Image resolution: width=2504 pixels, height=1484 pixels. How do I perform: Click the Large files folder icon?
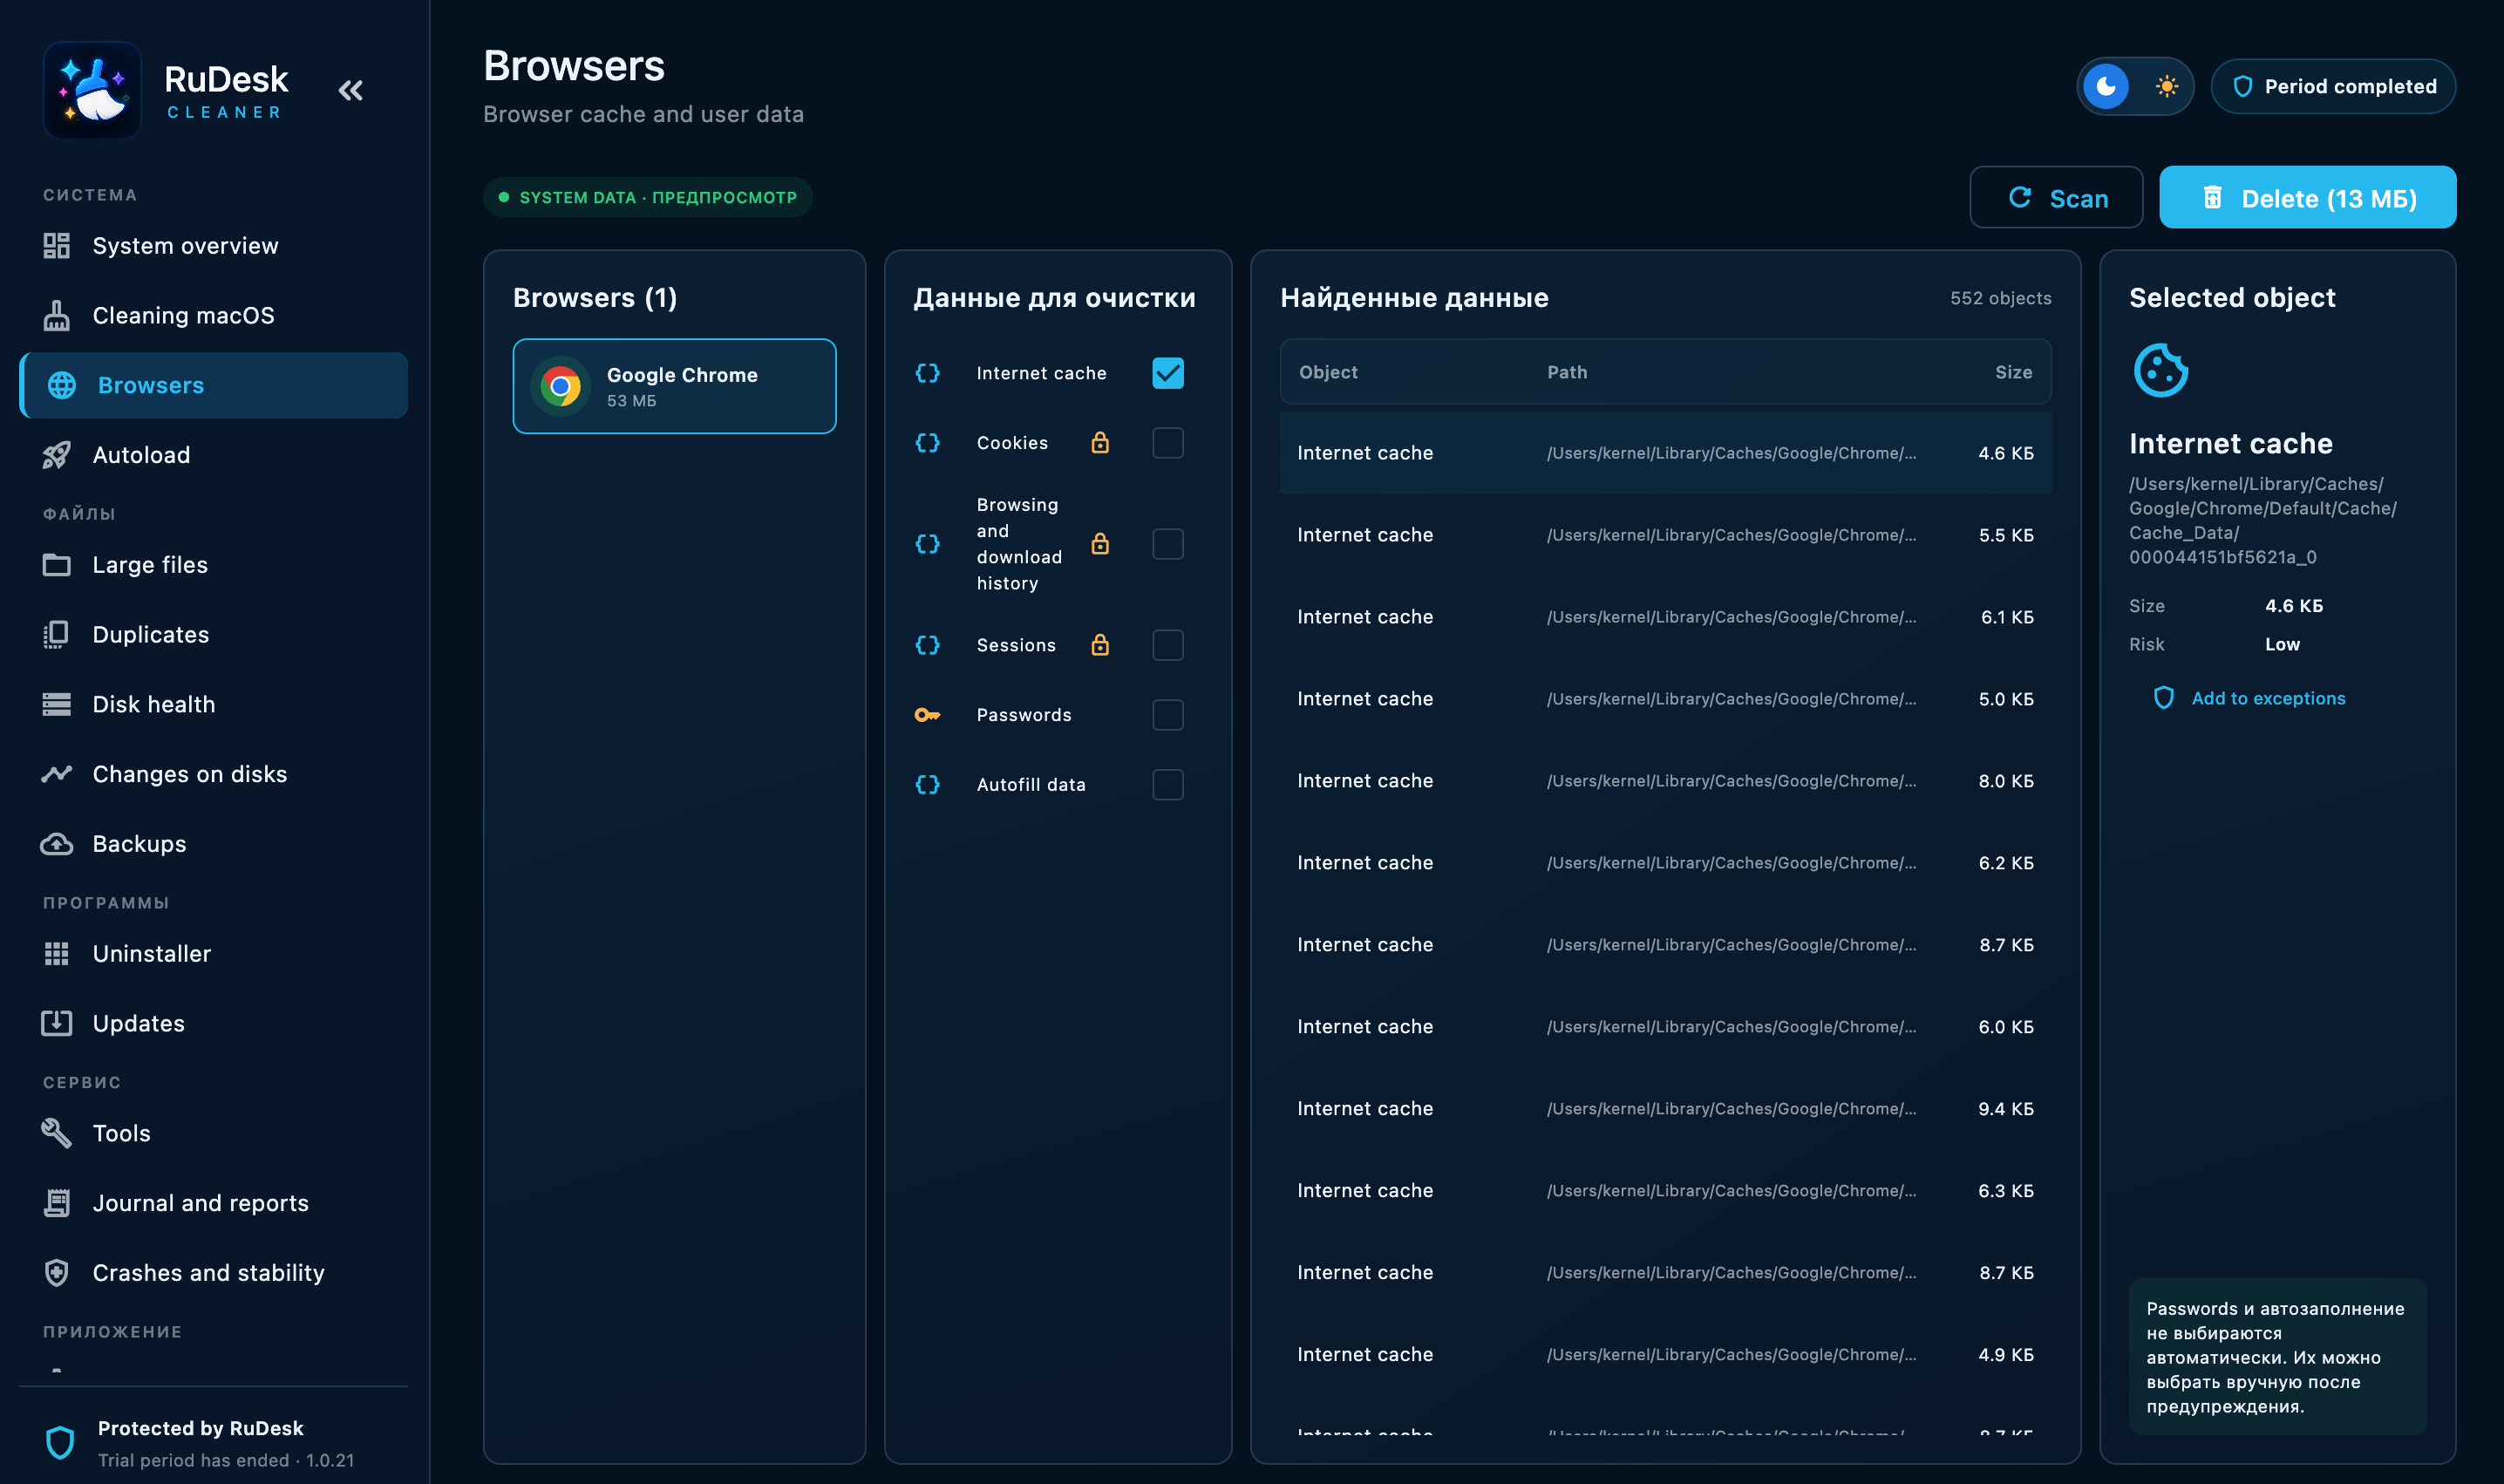[x=57, y=565]
